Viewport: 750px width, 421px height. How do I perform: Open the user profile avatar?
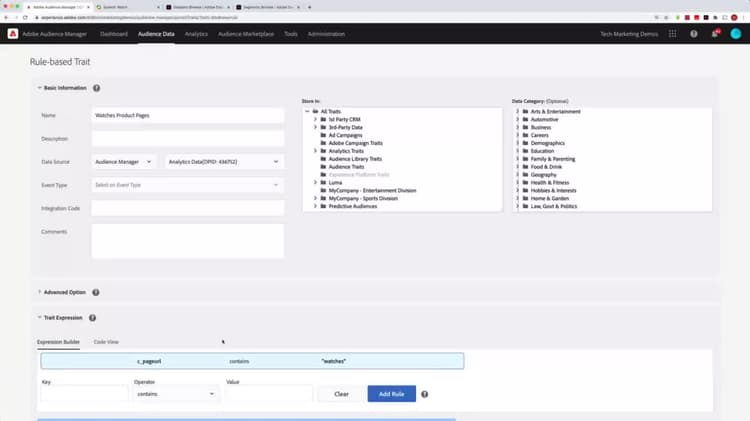(x=736, y=33)
